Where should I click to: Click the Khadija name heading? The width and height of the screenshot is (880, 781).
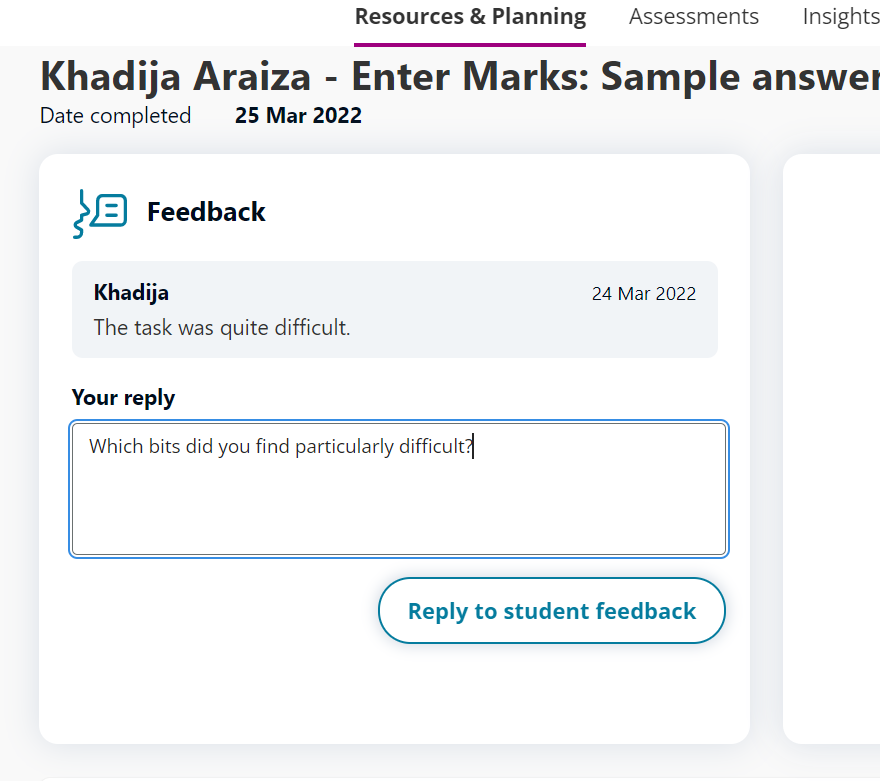tap(131, 292)
